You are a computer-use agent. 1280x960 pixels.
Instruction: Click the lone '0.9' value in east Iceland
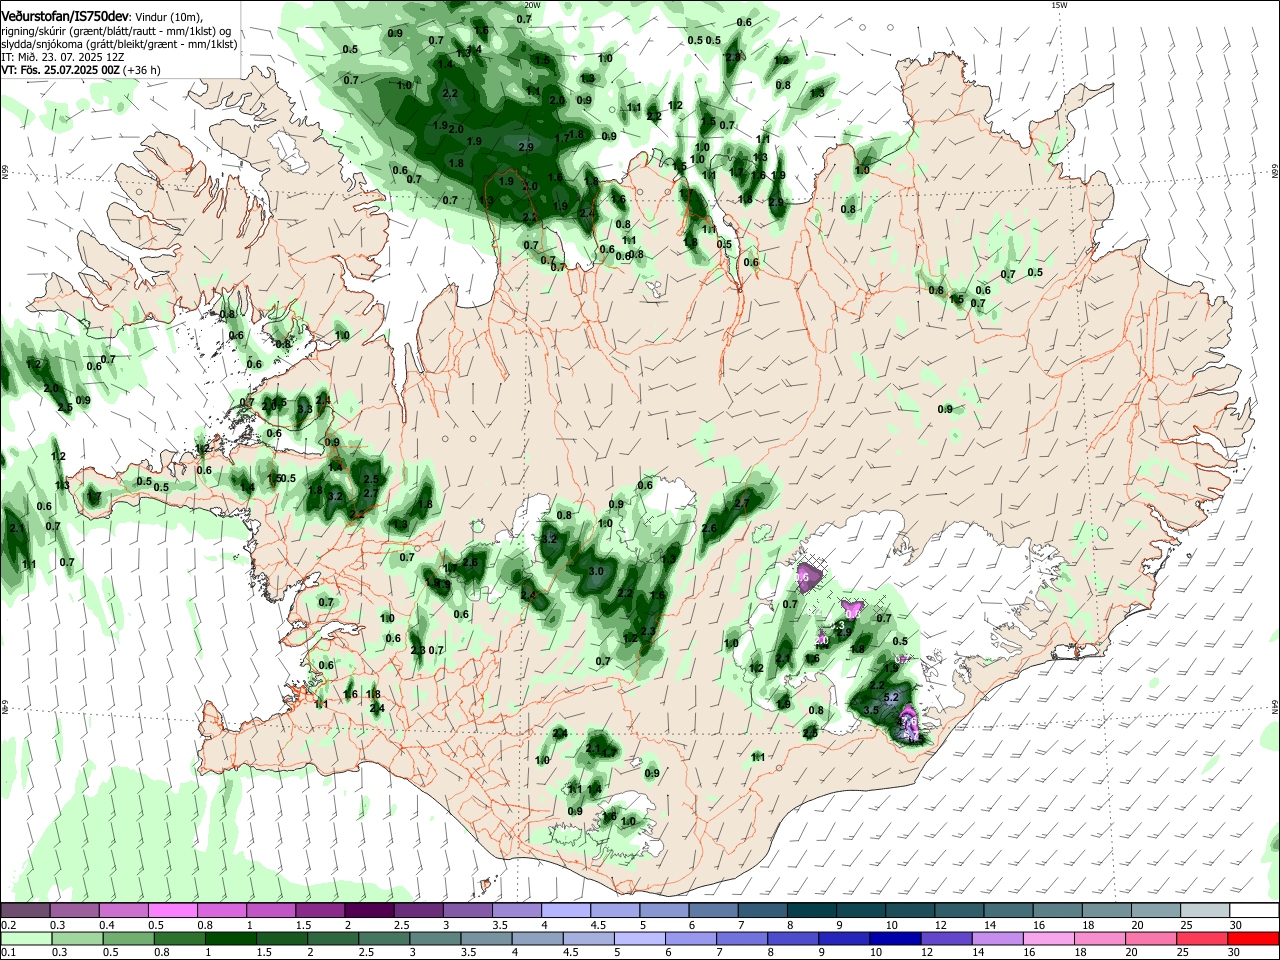[945, 409]
